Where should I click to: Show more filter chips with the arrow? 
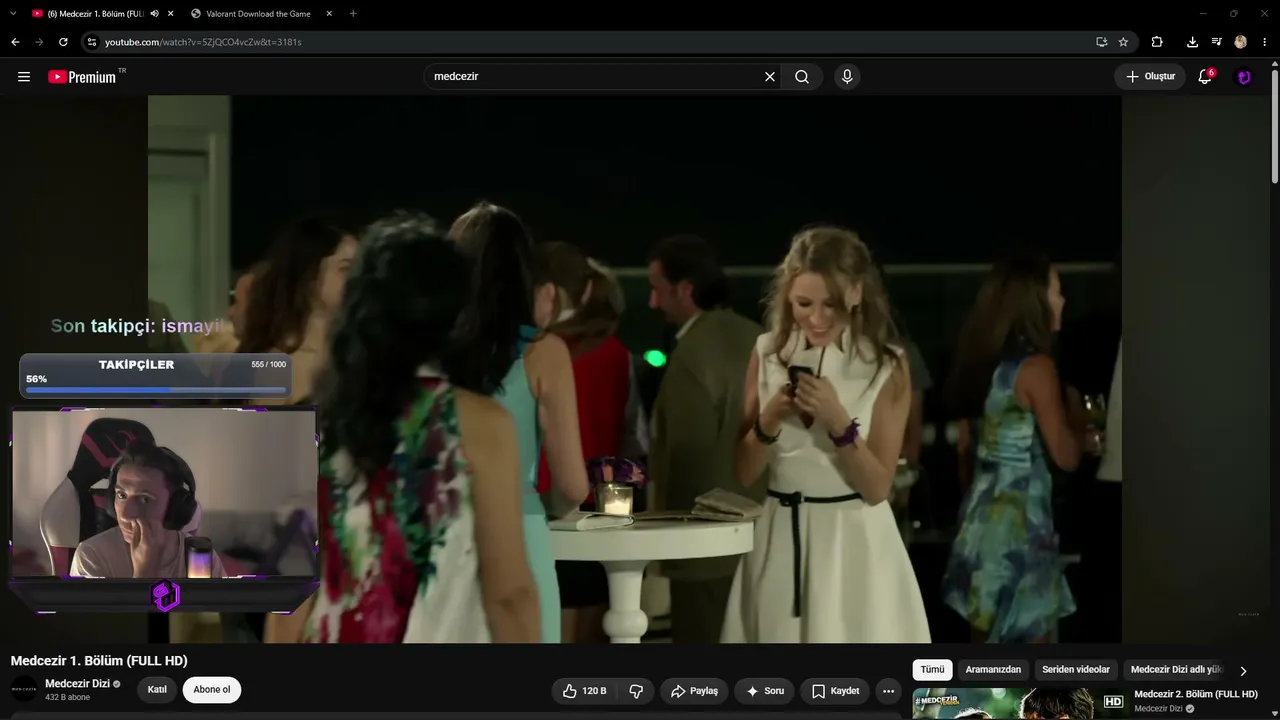click(x=1243, y=671)
